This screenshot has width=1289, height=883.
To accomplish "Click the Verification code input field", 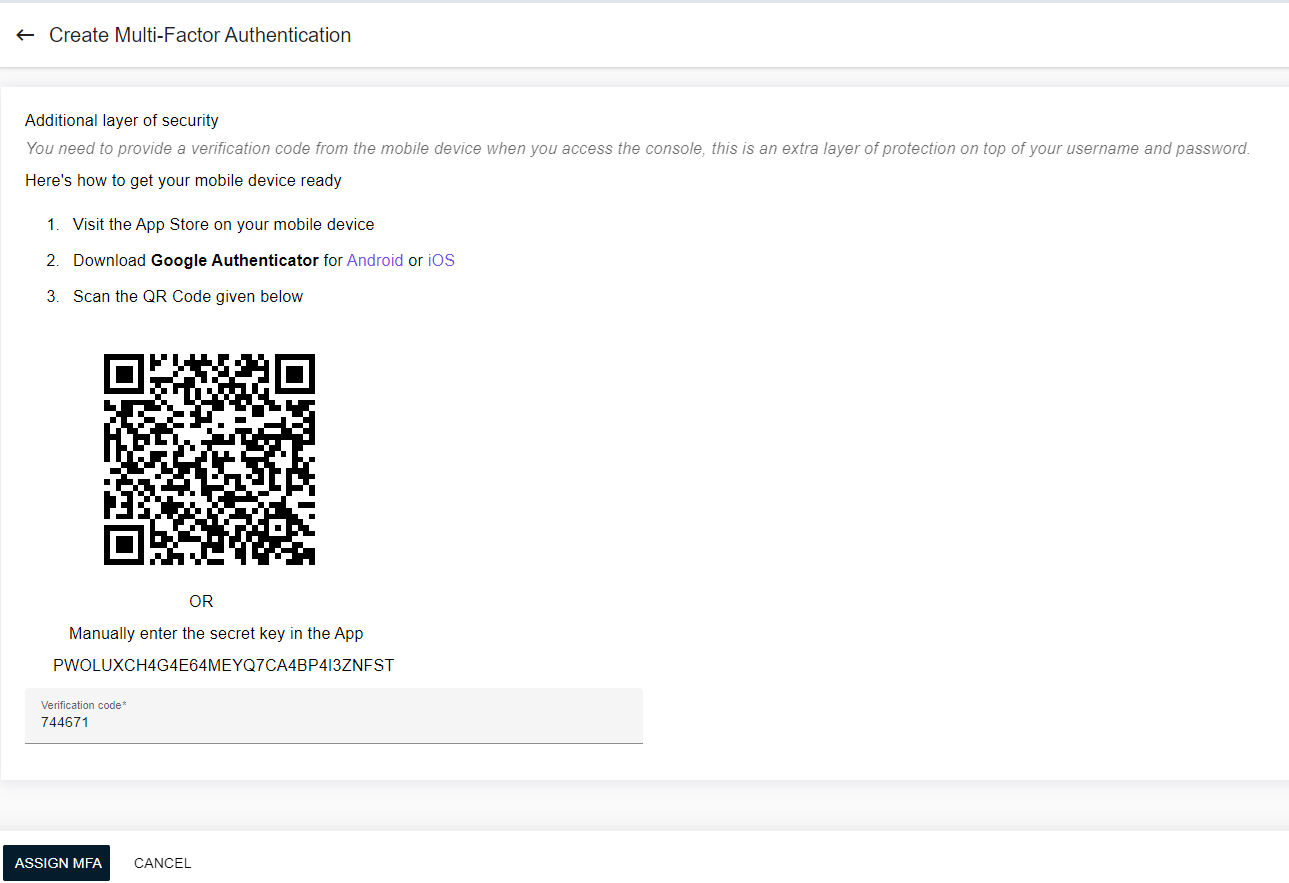I will pyautogui.click(x=334, y=716).
